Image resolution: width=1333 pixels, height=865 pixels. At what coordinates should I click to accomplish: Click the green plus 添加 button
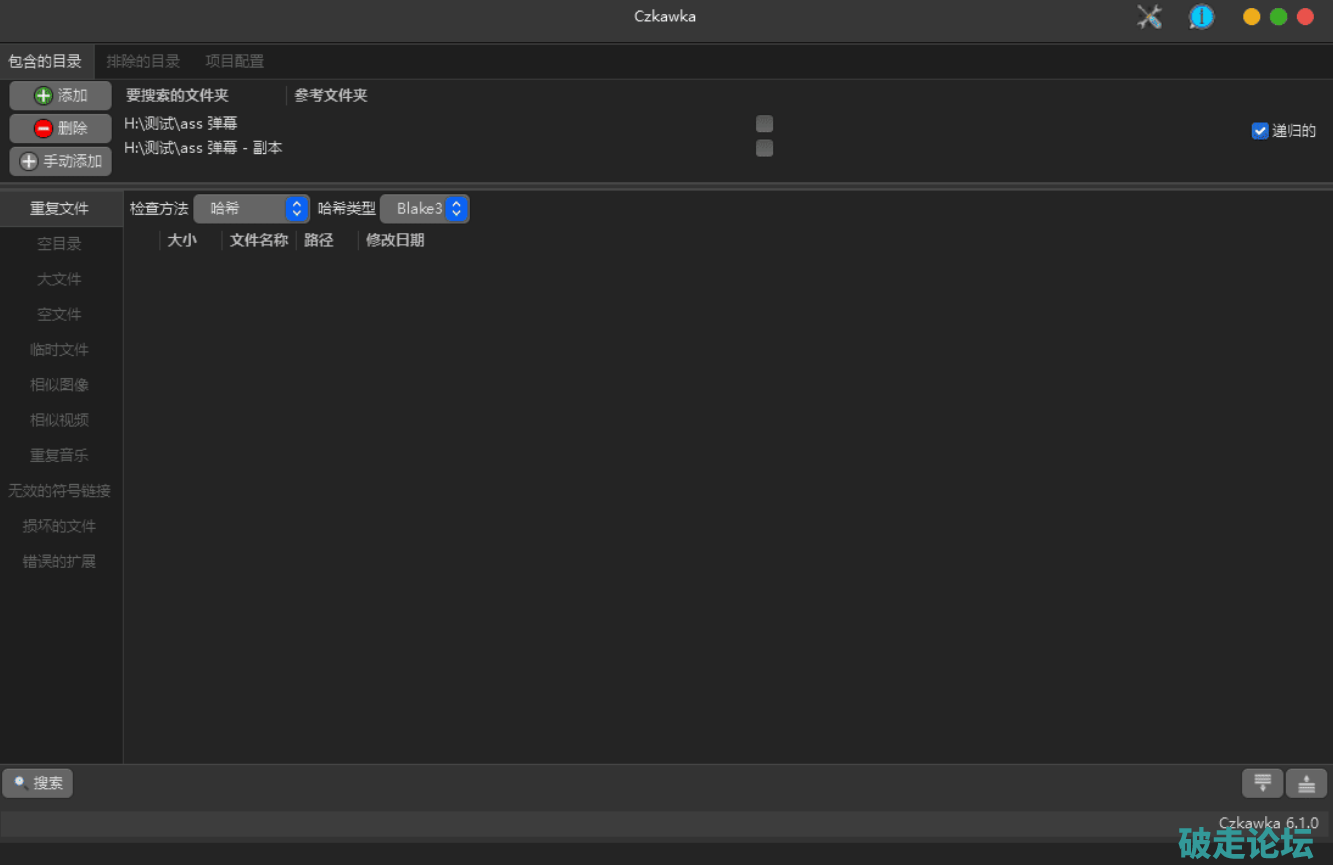[x=61, y=96]
